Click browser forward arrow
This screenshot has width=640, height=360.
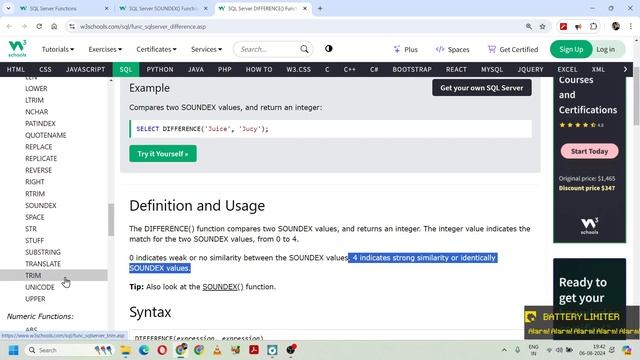click(24, 27)
